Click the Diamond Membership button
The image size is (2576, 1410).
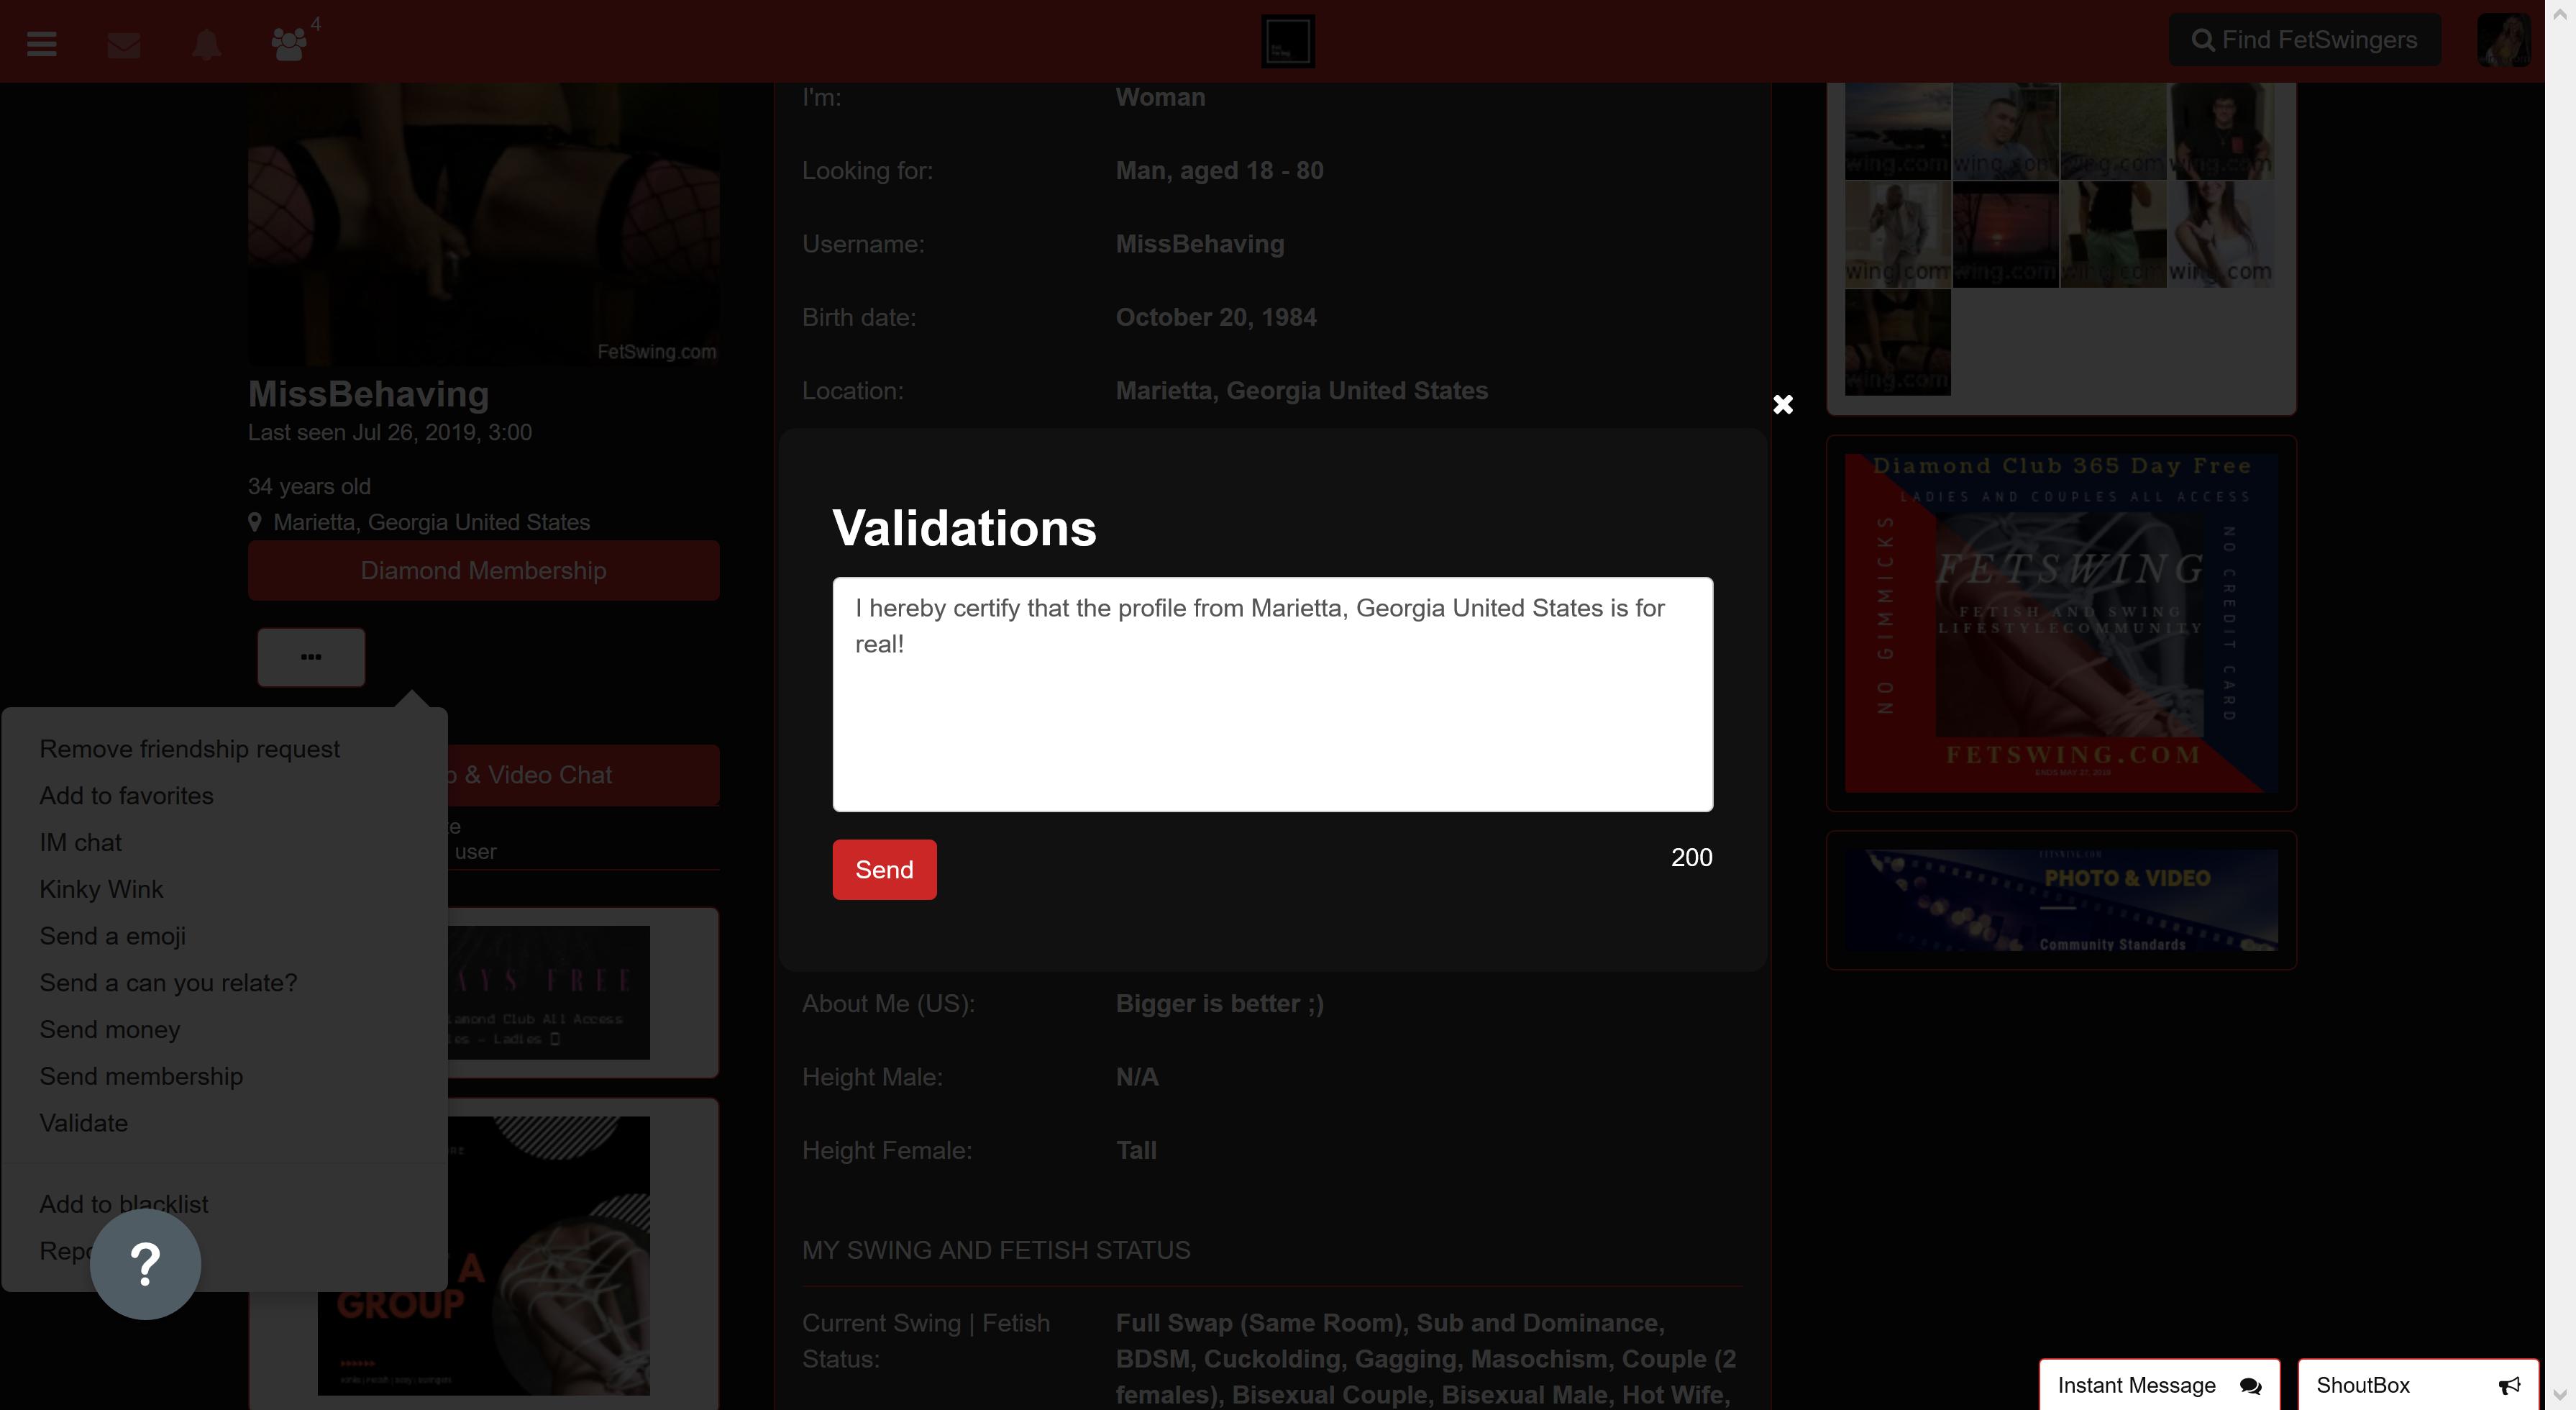pyautogui.click(x=483, y=570)
